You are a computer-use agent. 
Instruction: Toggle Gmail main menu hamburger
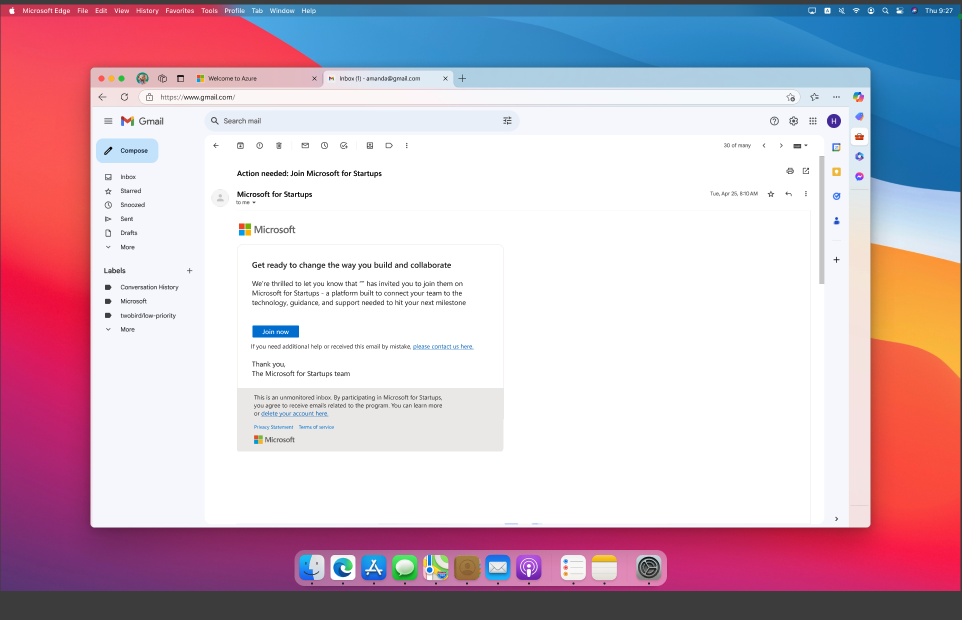pyautogui.click(x=108, y=121)
